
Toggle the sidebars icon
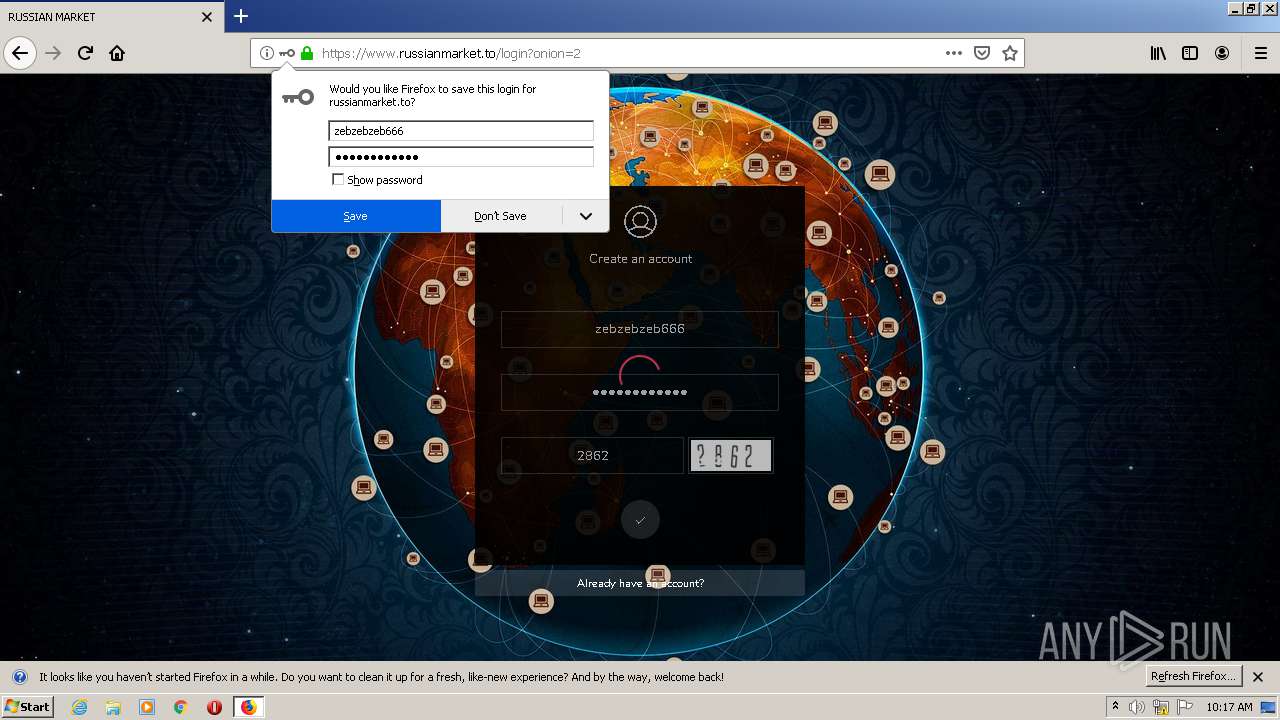(x=1190, y=53)
